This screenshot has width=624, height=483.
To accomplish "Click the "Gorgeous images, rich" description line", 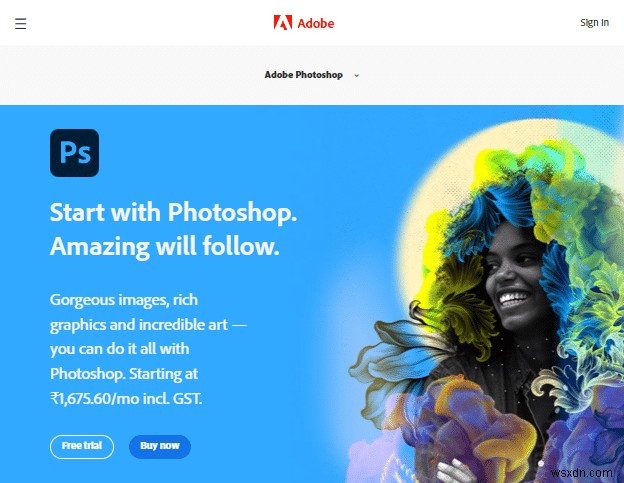I will point(124,300).
